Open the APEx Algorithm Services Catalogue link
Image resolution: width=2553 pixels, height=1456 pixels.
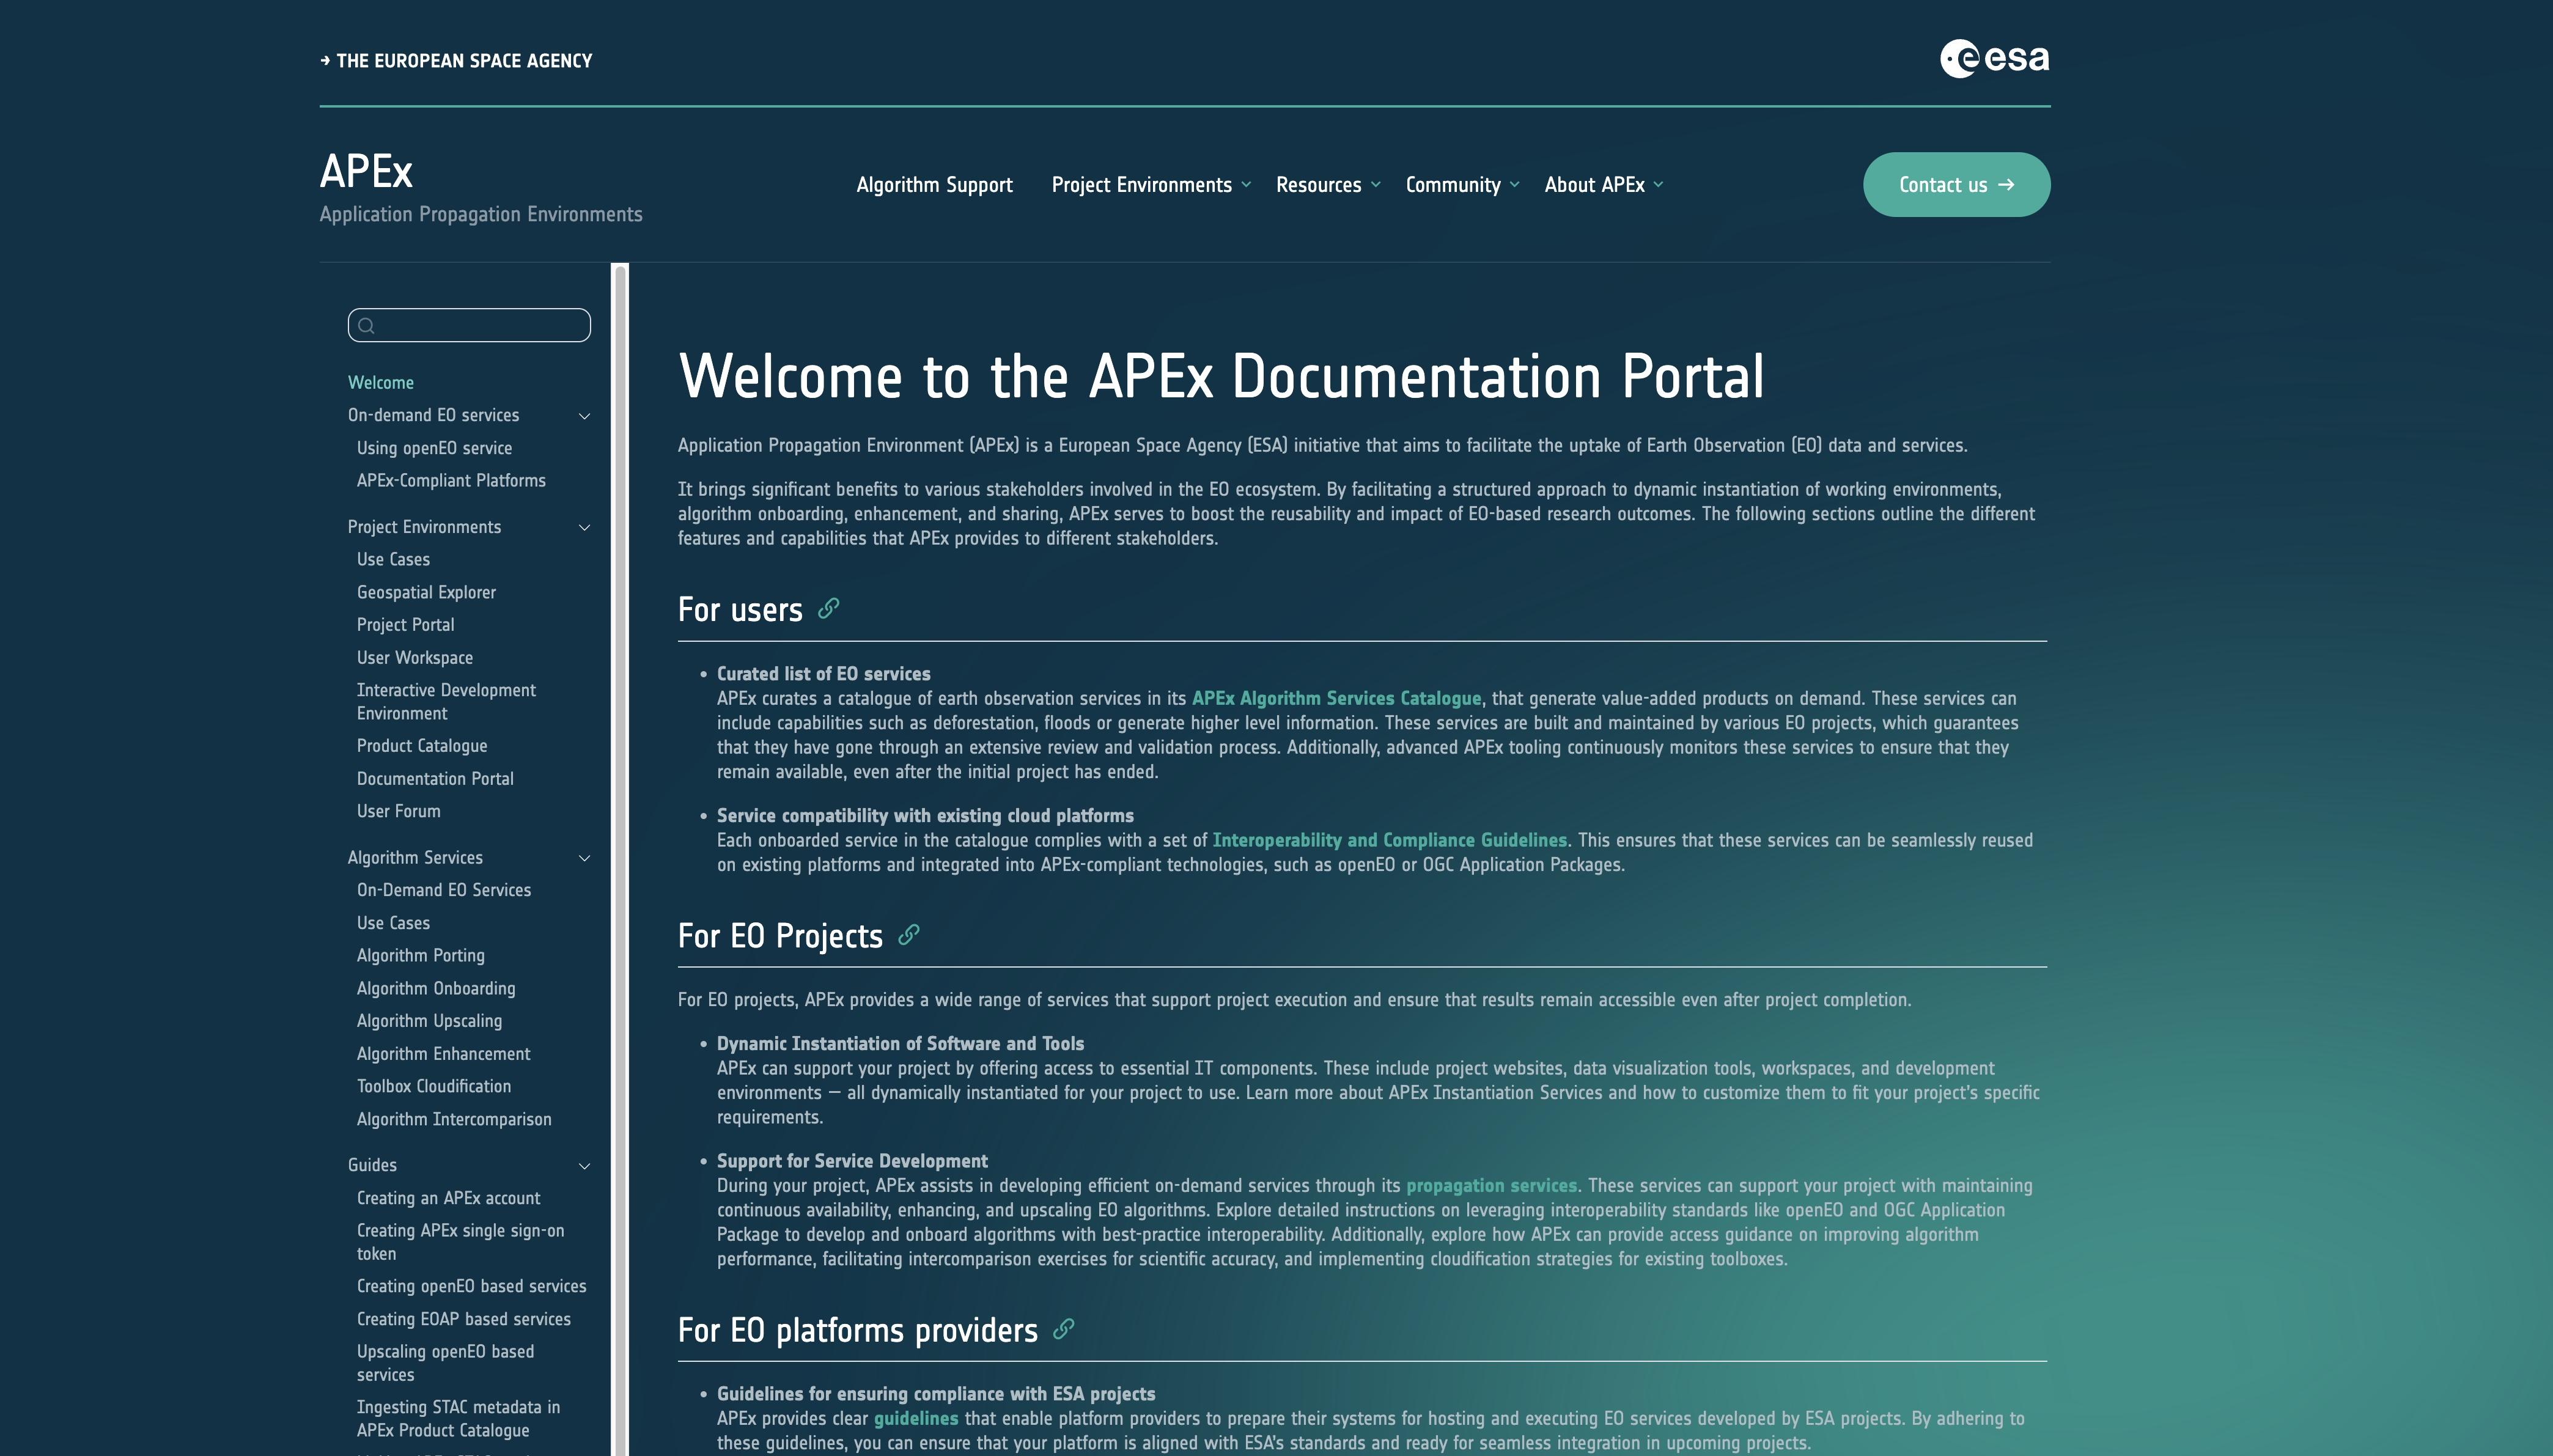pyautogui.click(x=1336, y=699)
